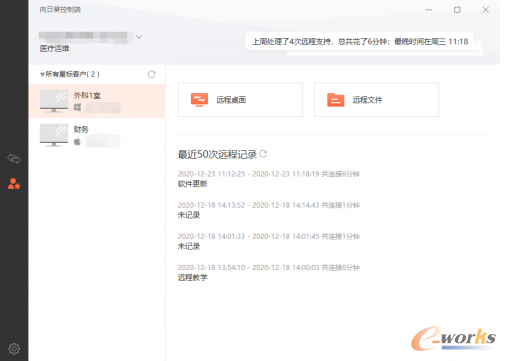Click the orange 远程桌面 icon
This screenshot has height=361, width=506.
tap(199, 100)
